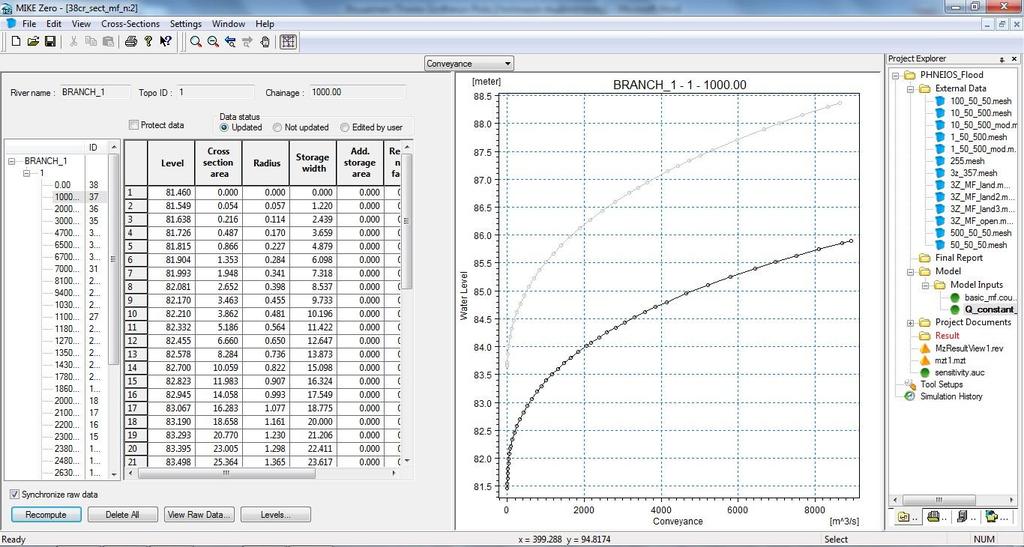This screenshot has width=1024, height=547.
Task: Select the Updated data status radio
Action: (x=225, y=127)
